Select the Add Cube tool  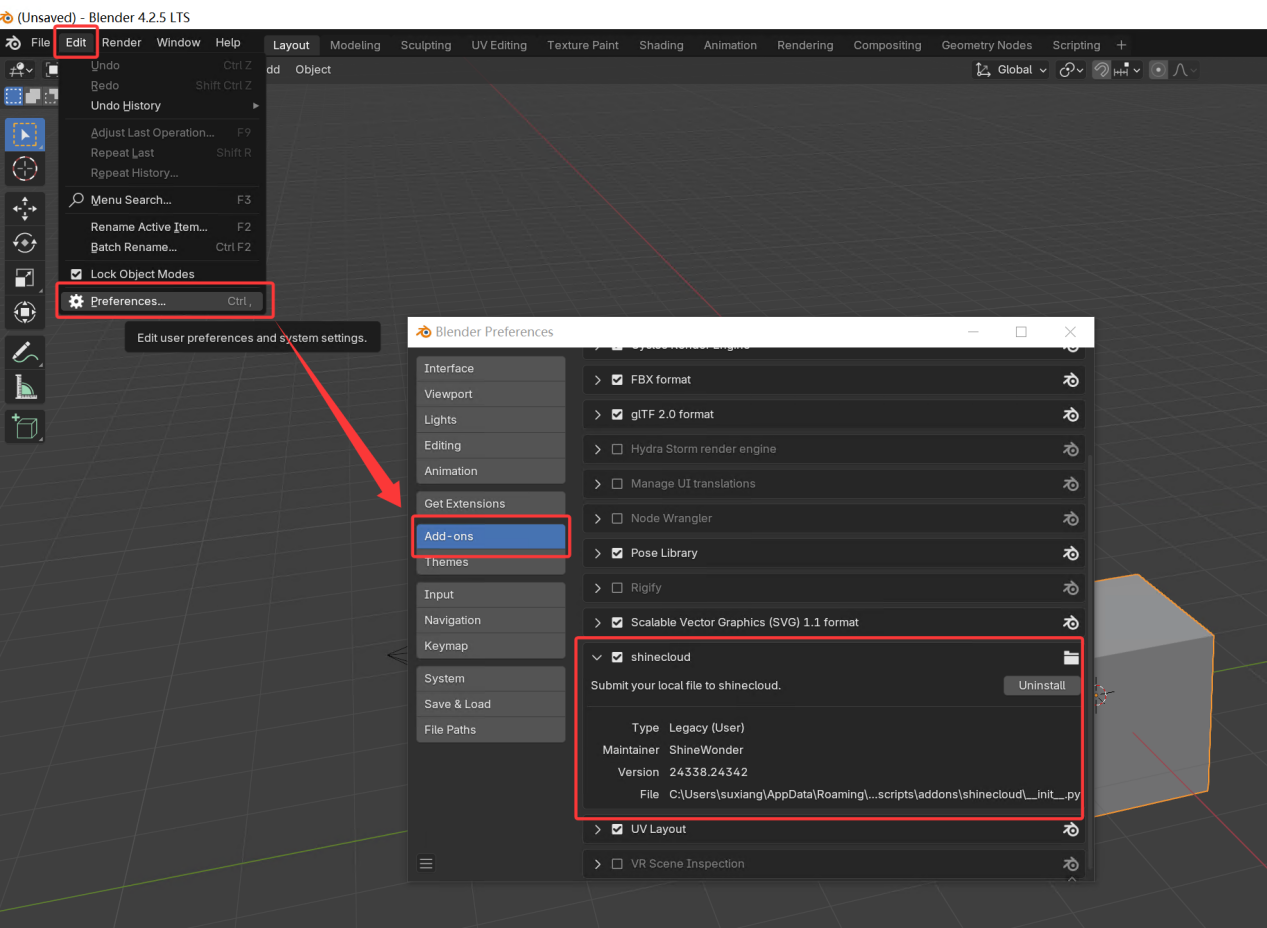(25, 427)
